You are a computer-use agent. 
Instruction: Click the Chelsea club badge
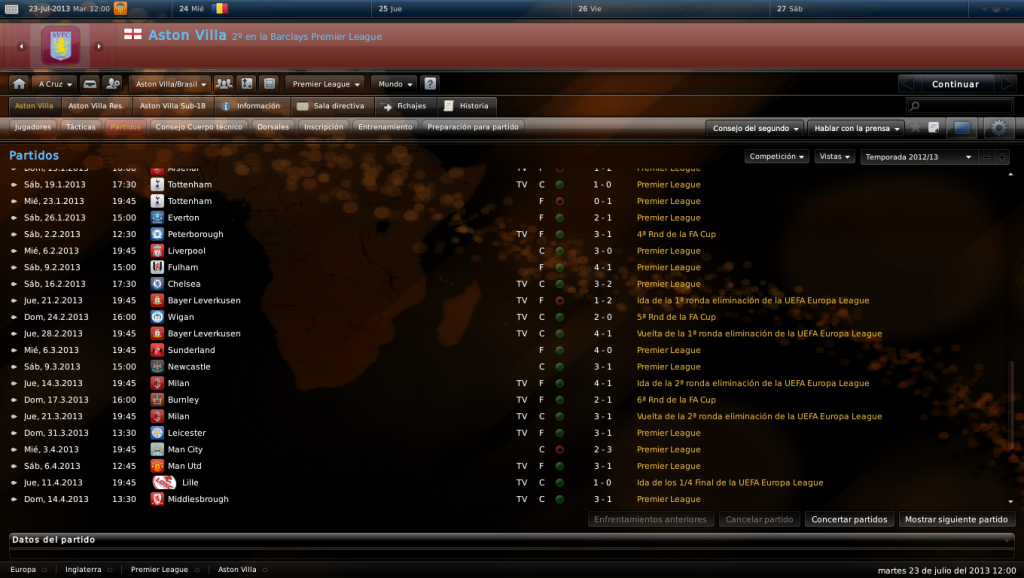[157, 284]
